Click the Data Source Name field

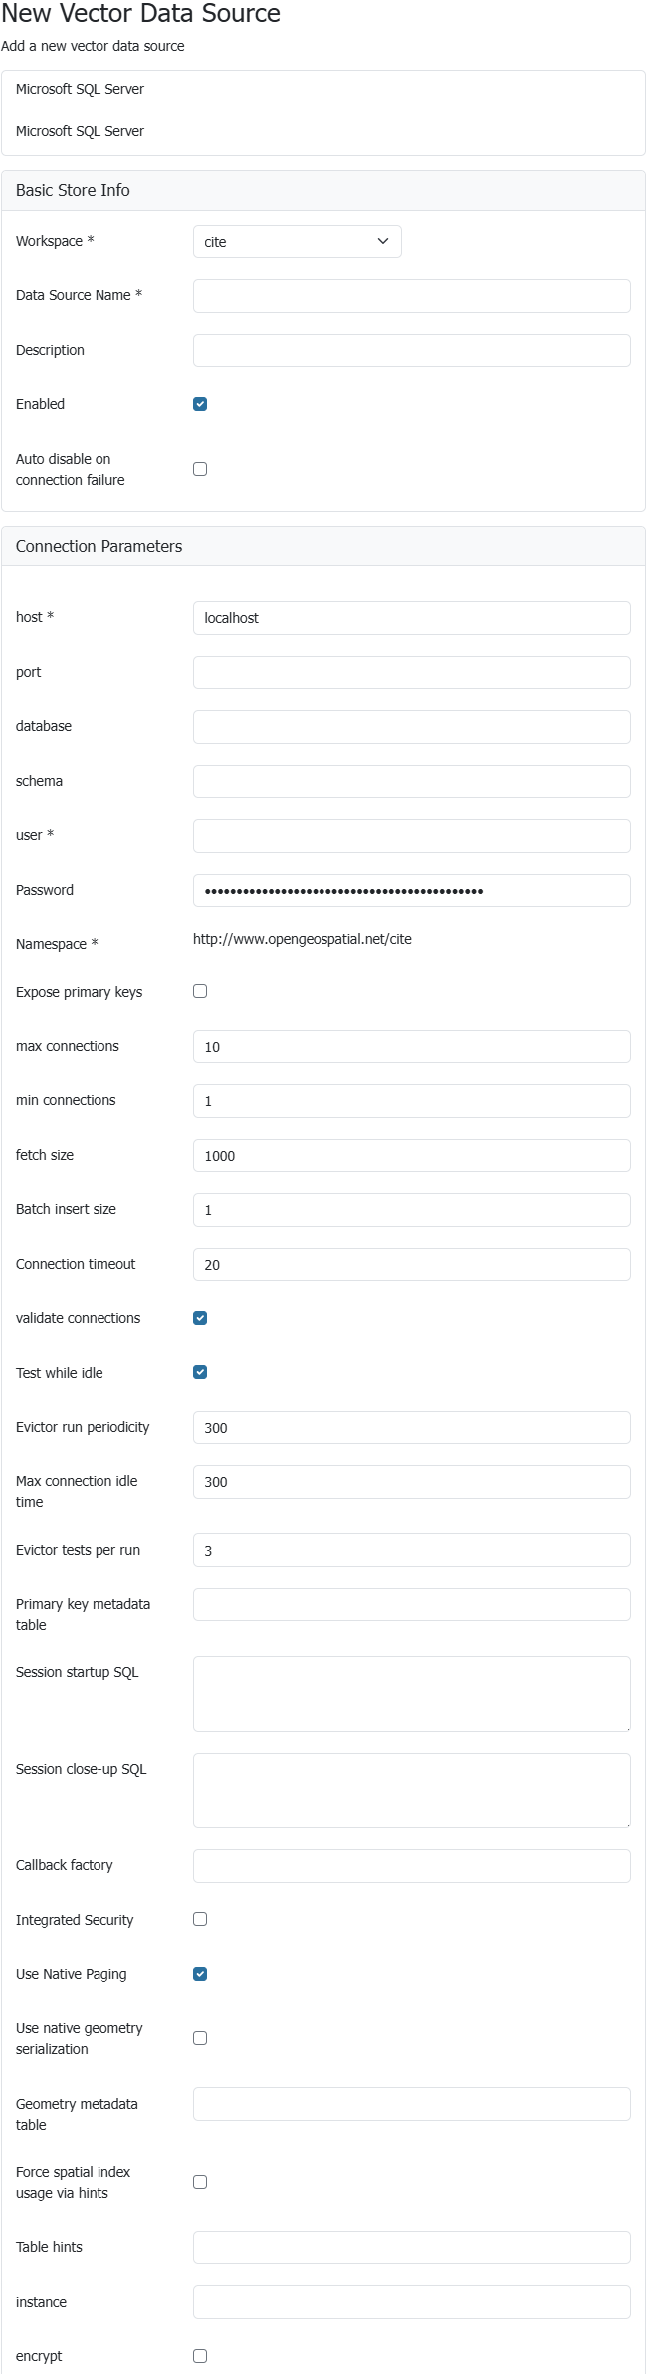coord(411,296)
